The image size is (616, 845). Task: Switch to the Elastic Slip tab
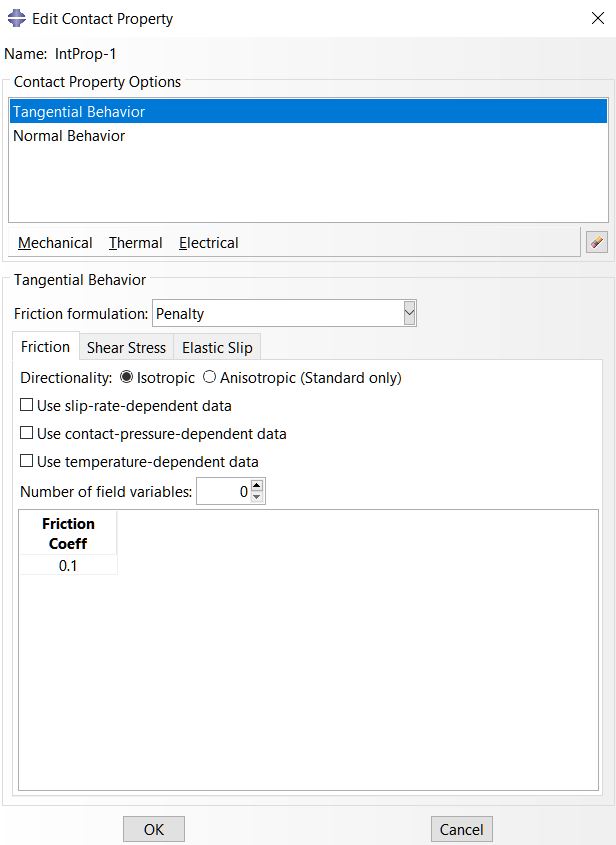(217, 348)
